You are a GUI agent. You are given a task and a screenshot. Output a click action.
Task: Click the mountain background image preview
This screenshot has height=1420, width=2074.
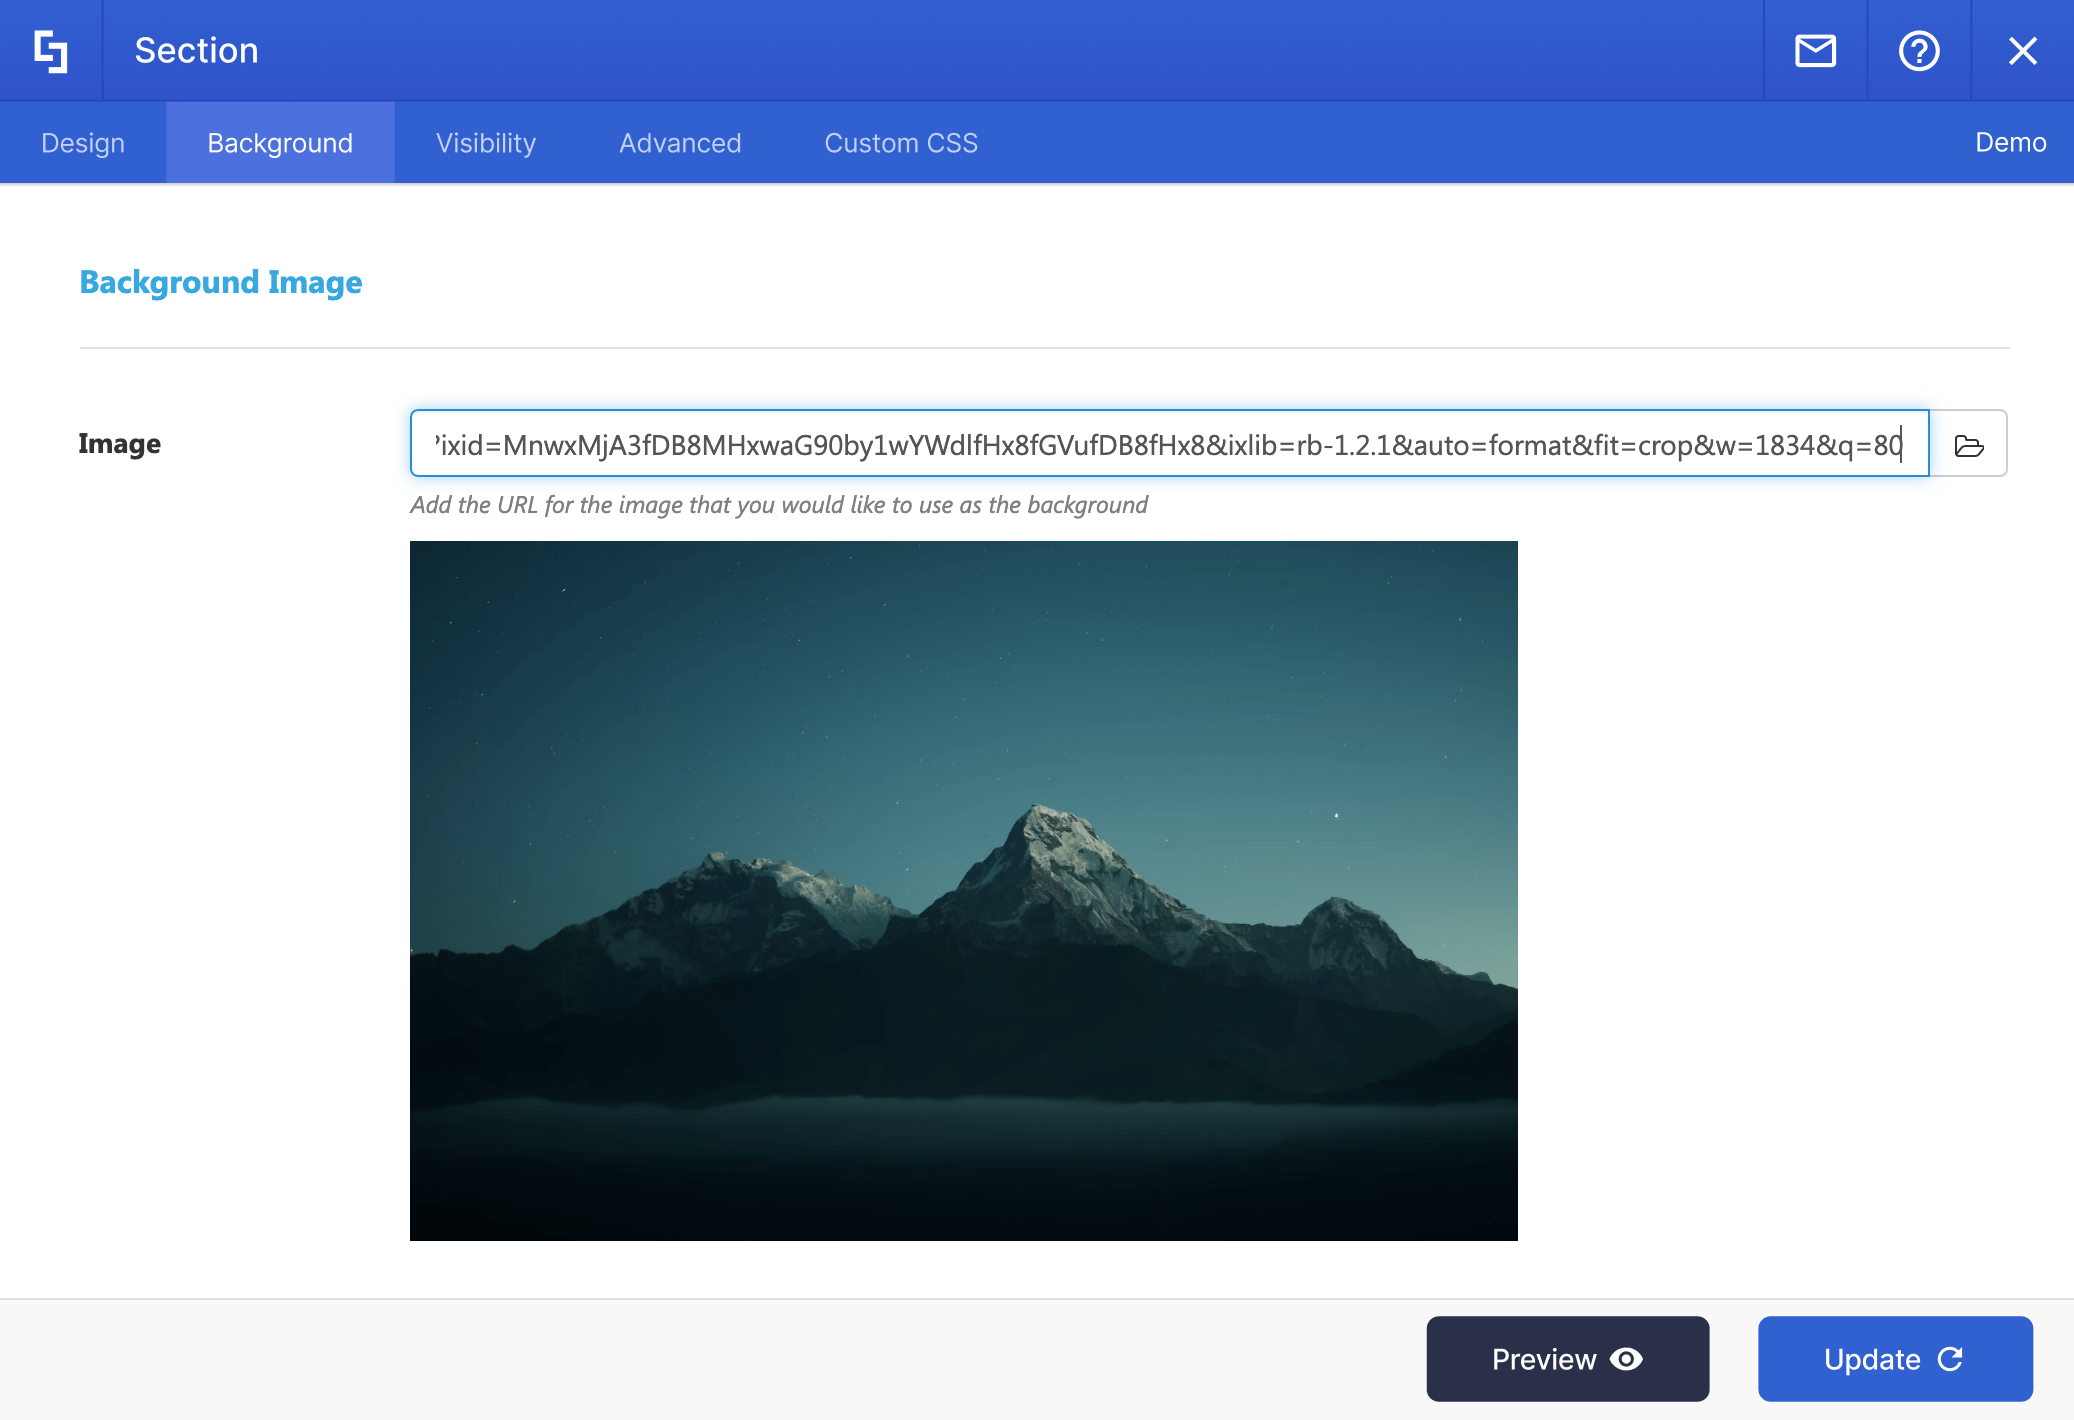click(963, 891)
